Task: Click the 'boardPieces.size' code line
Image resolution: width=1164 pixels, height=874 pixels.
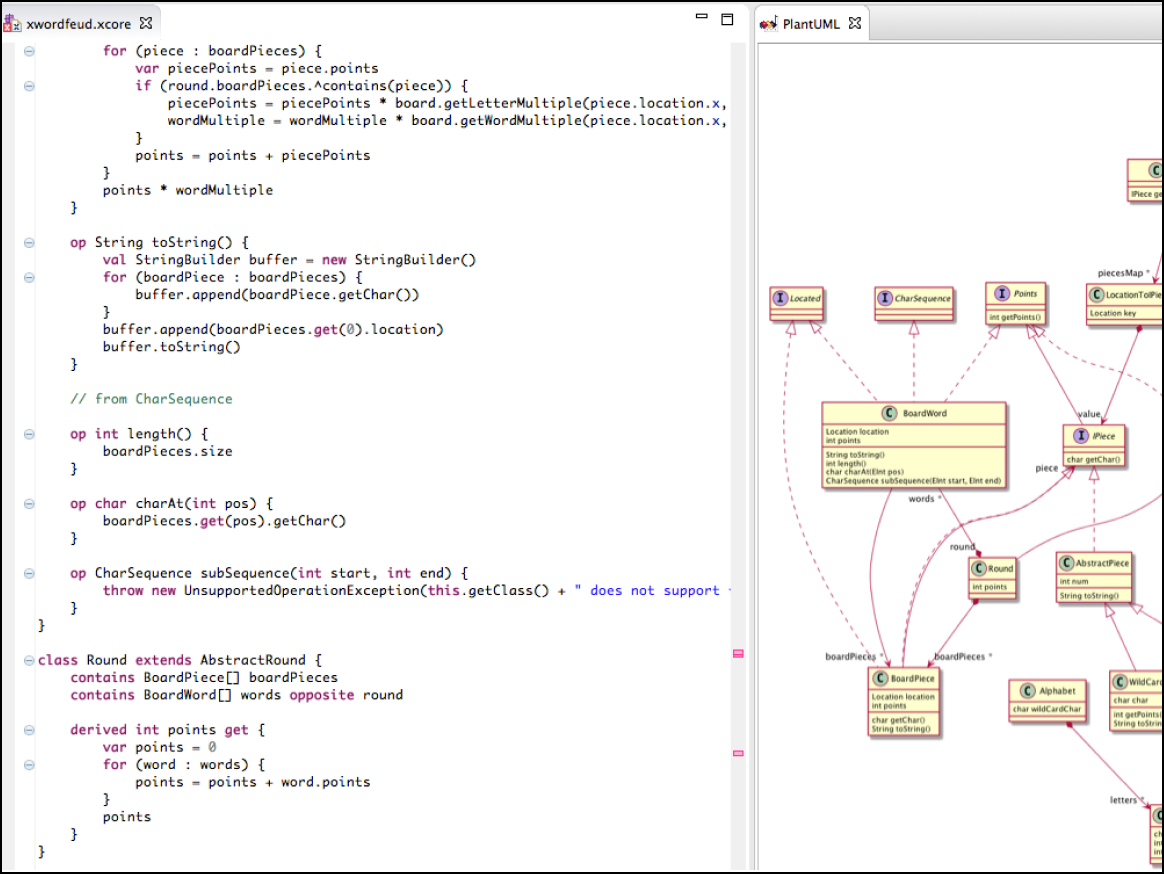Action: tap(168, 451)
